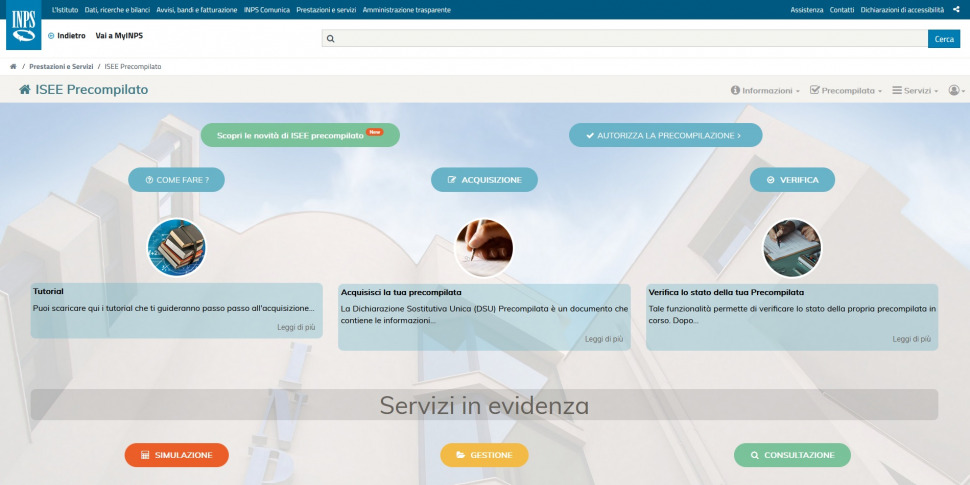
Task: Click the CONSULTAZIONE button
Action: (x=792, y=455)
